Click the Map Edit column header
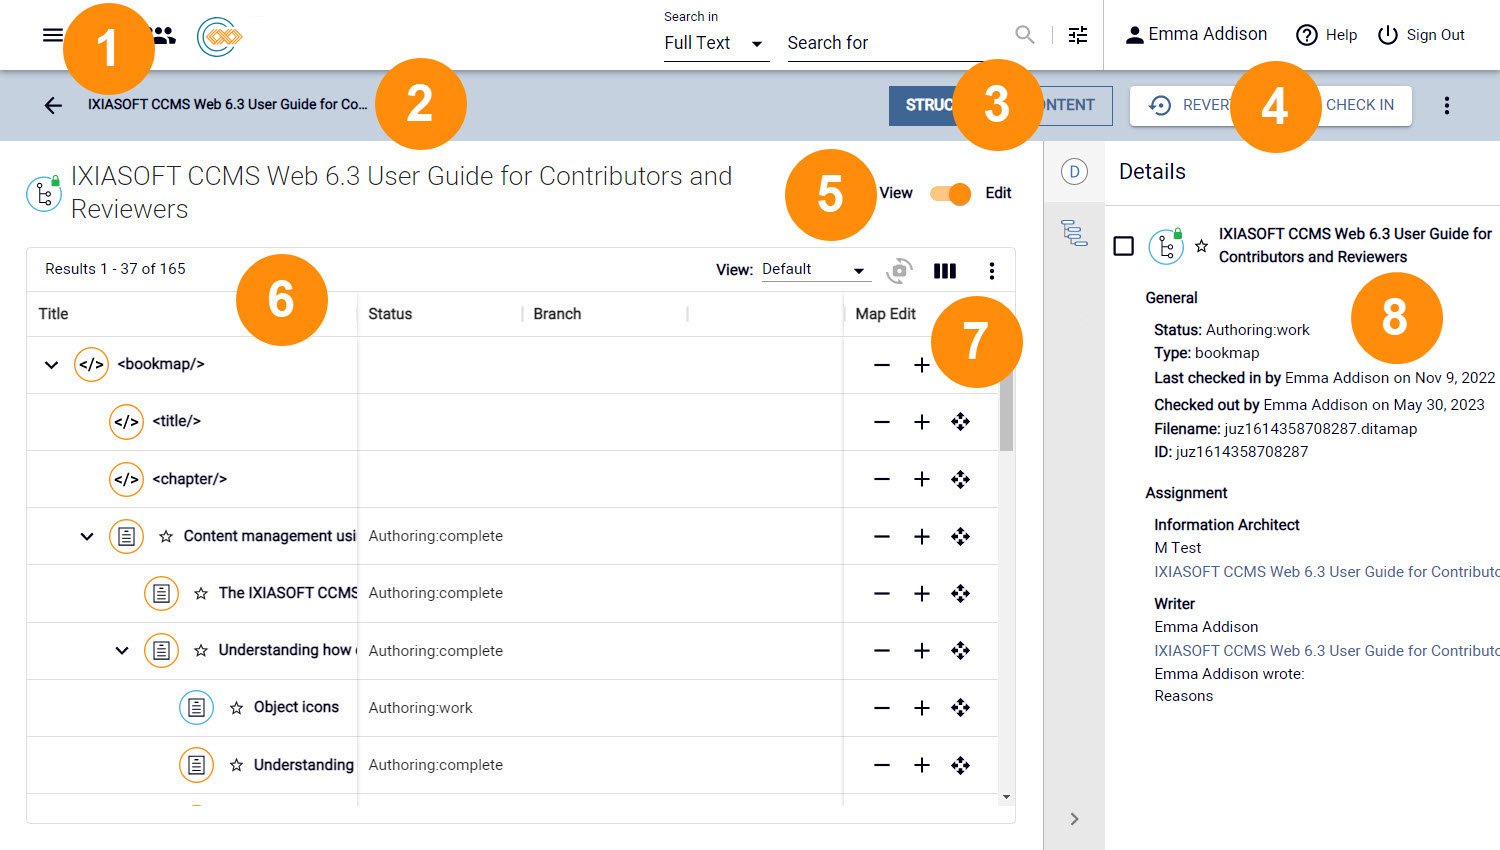This screenshot has width=1500, height=850. pos(886,314)
